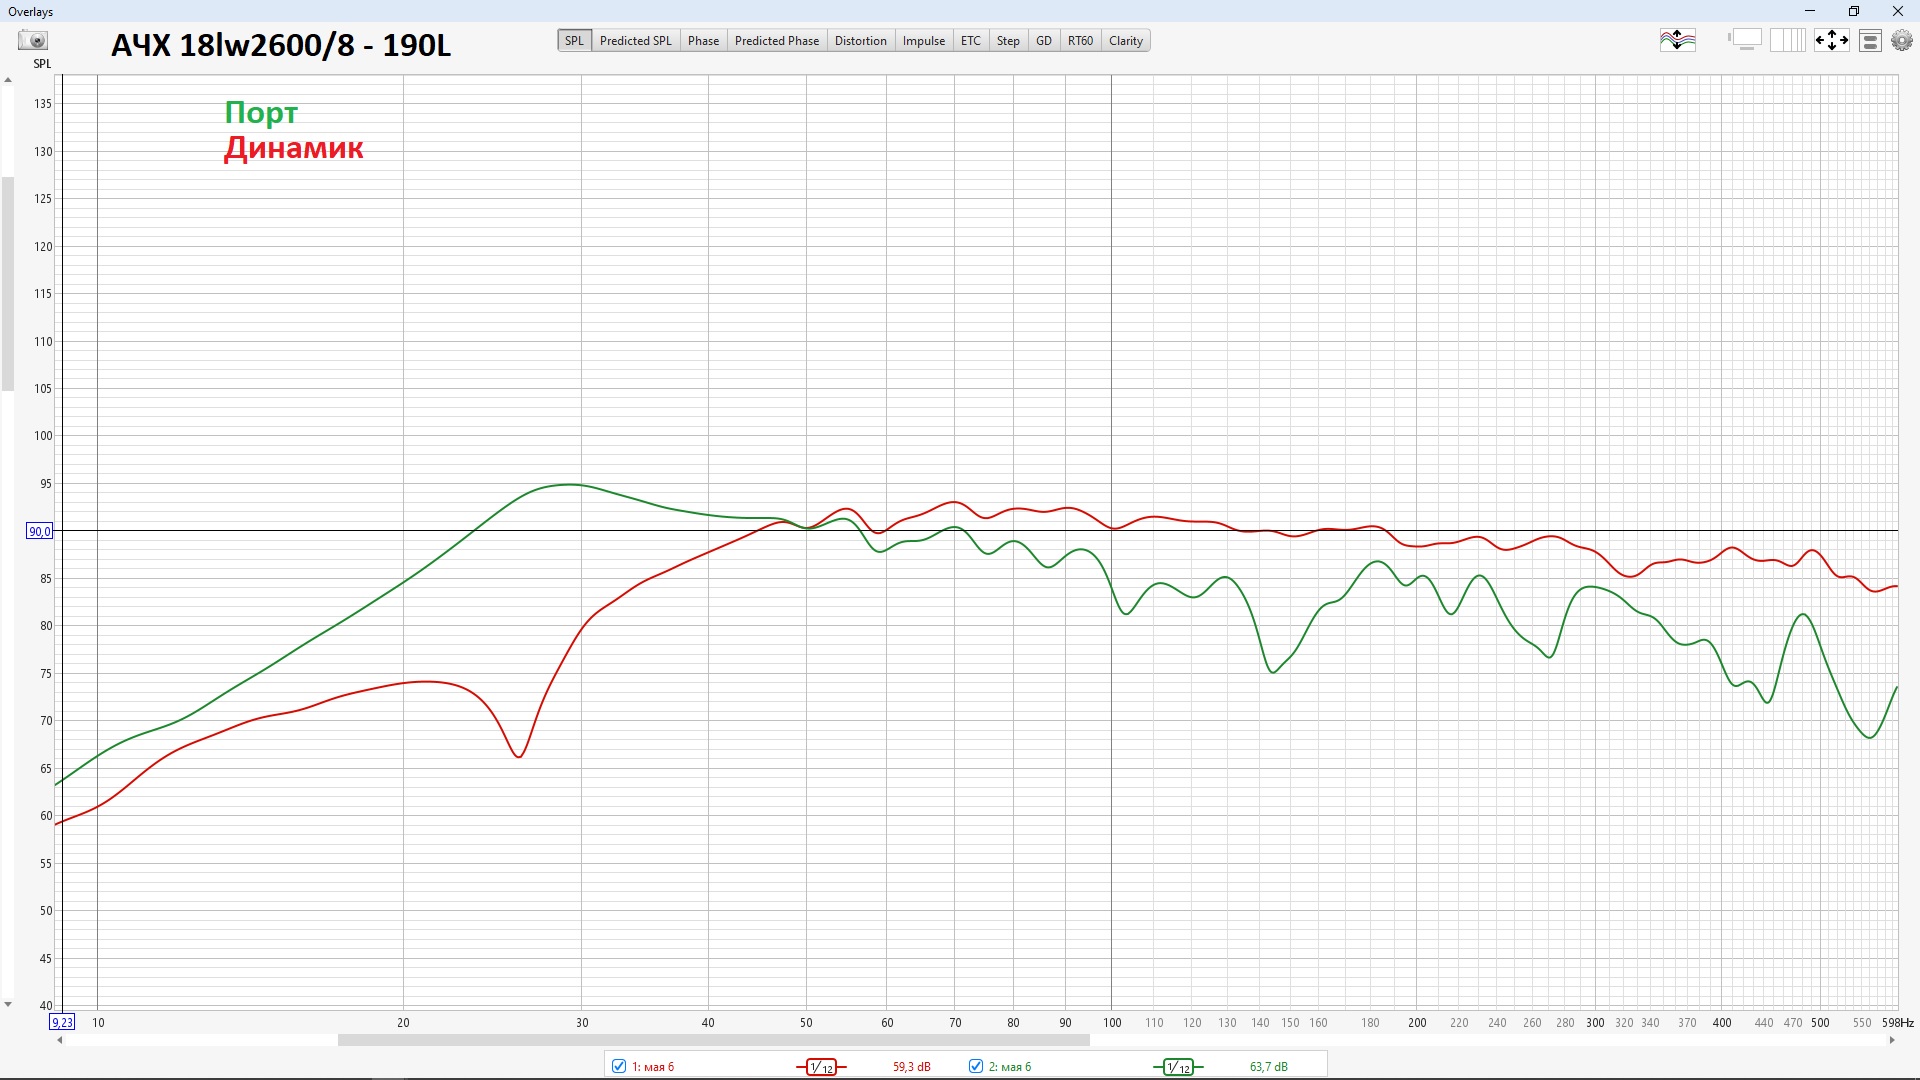Image resolution: width=1920 pixels, height=1080 pixels.
Task: Click green 1/12 smoothing trace icon
Action: click(1178, 1067)
